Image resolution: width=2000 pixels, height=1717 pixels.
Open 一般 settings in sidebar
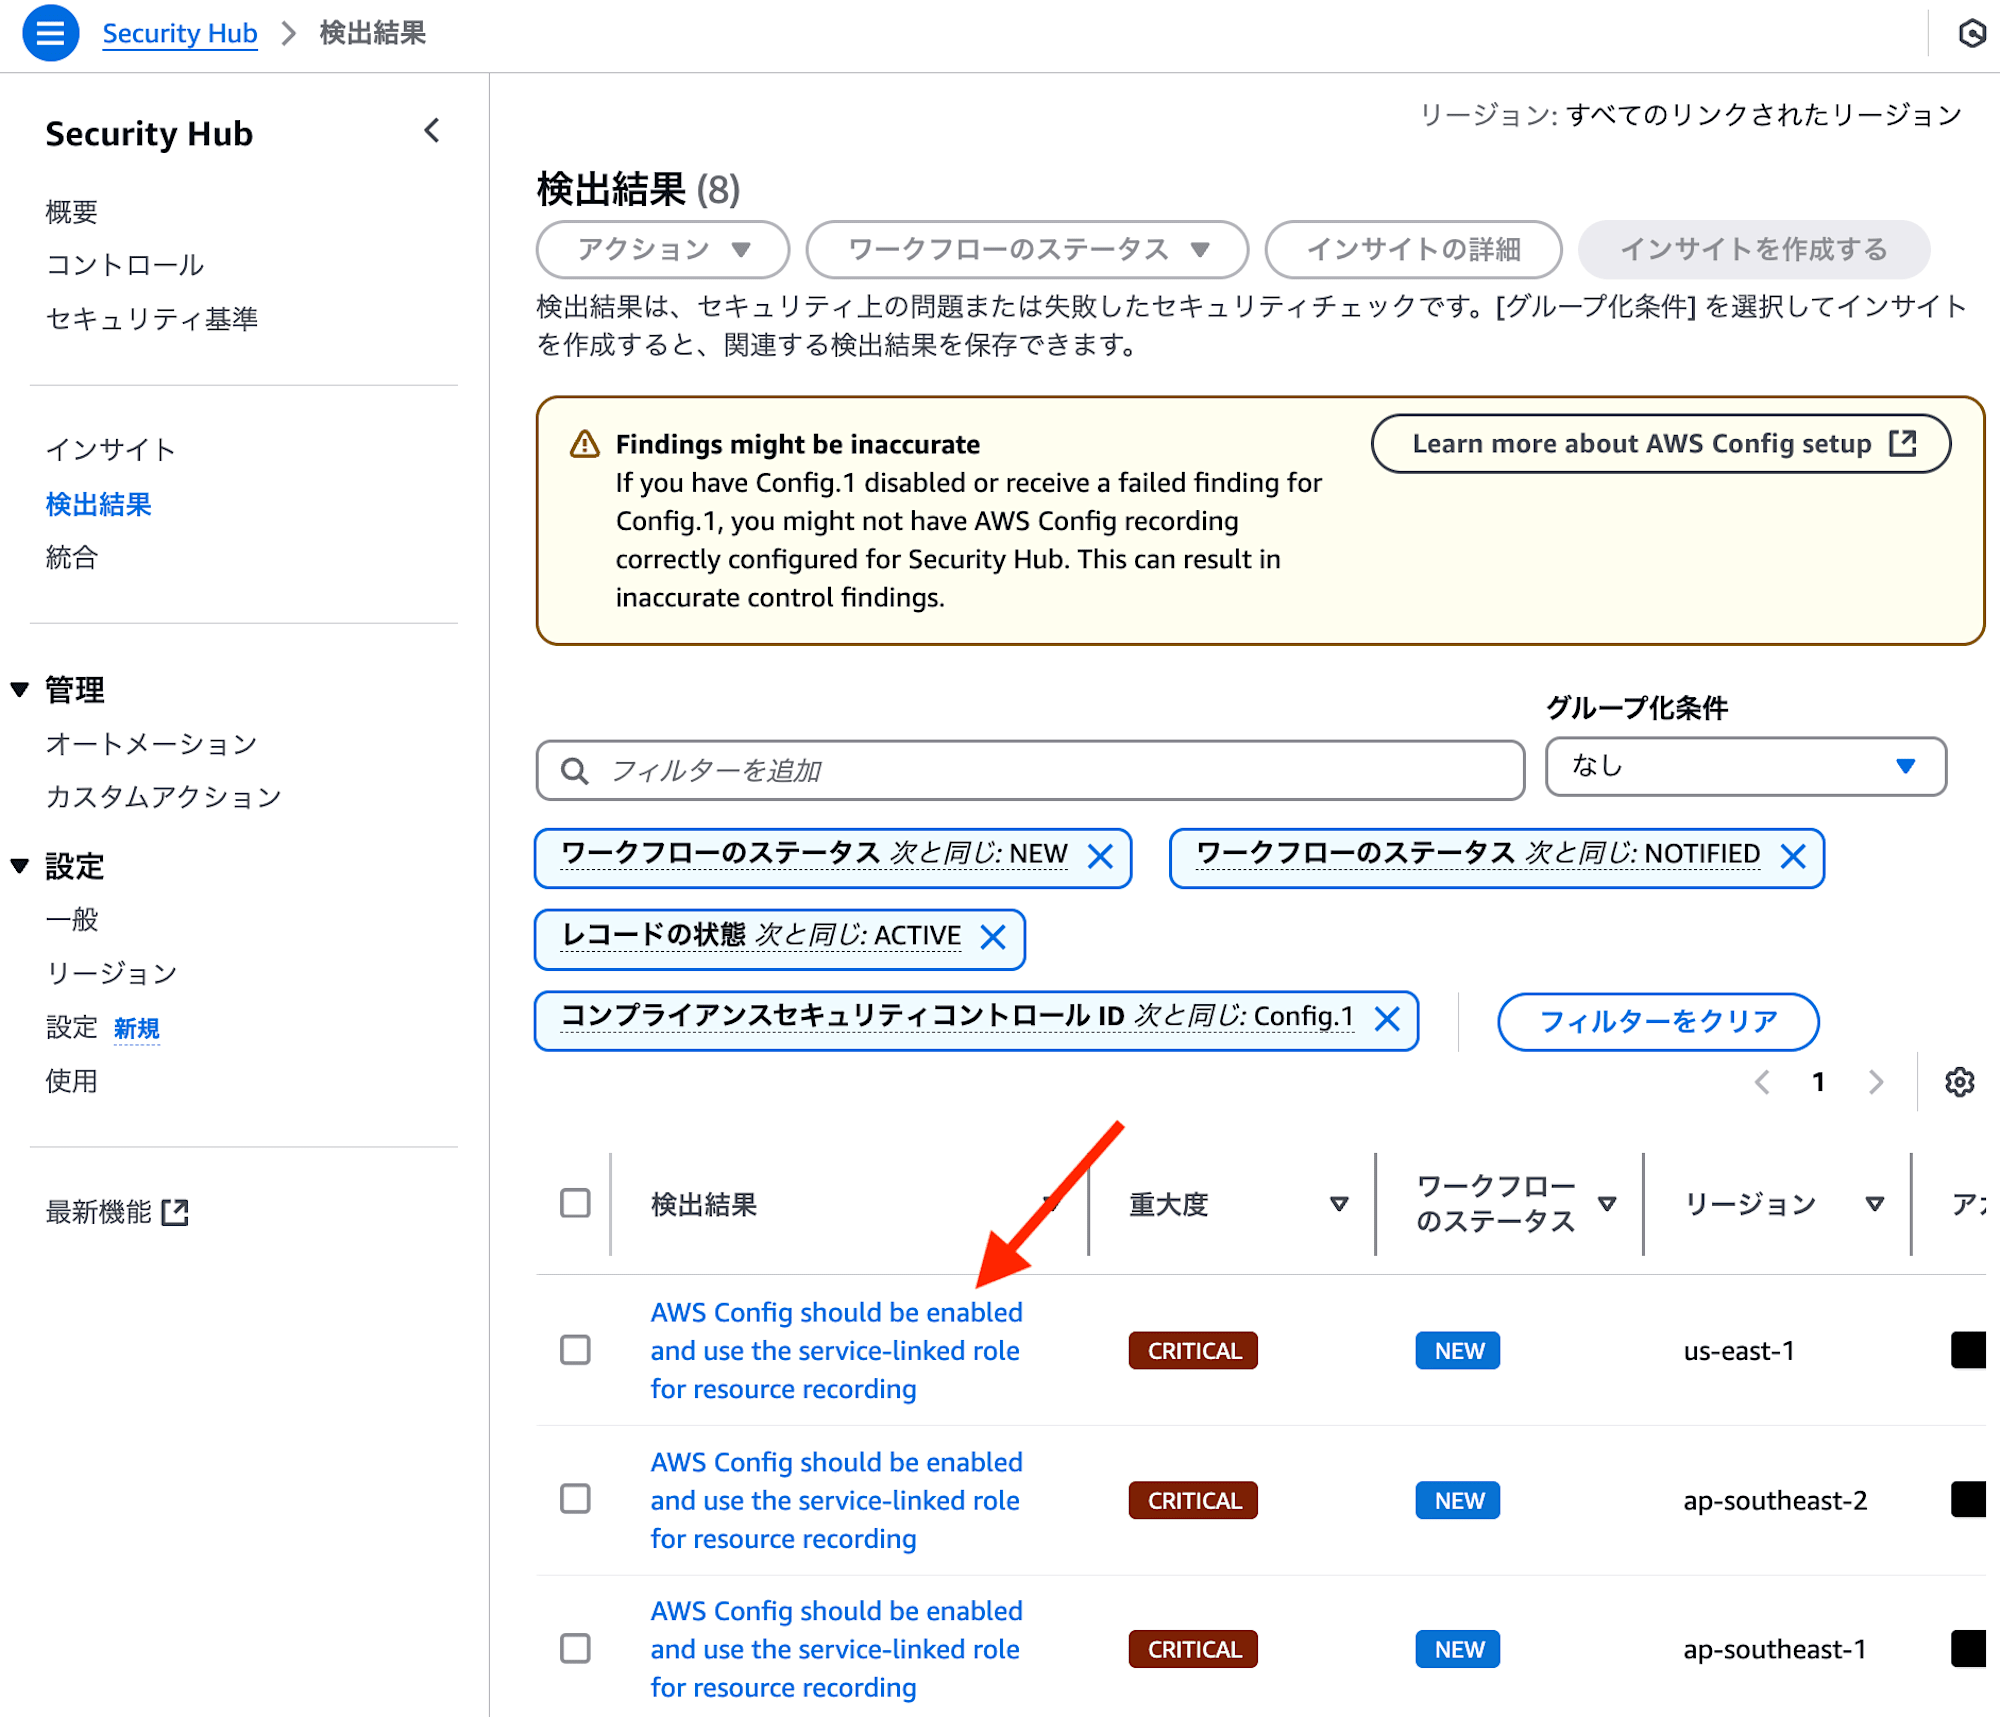tap(72, 919)
